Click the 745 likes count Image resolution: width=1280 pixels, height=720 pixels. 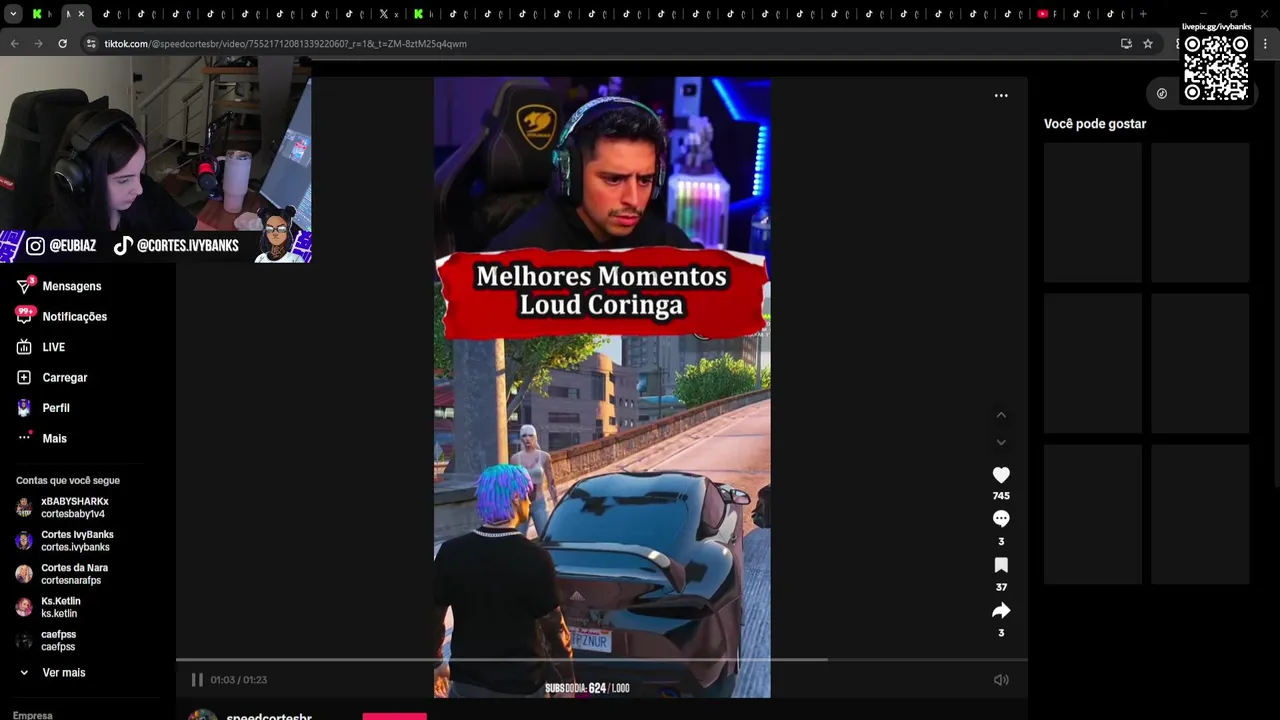point(1001,496)
